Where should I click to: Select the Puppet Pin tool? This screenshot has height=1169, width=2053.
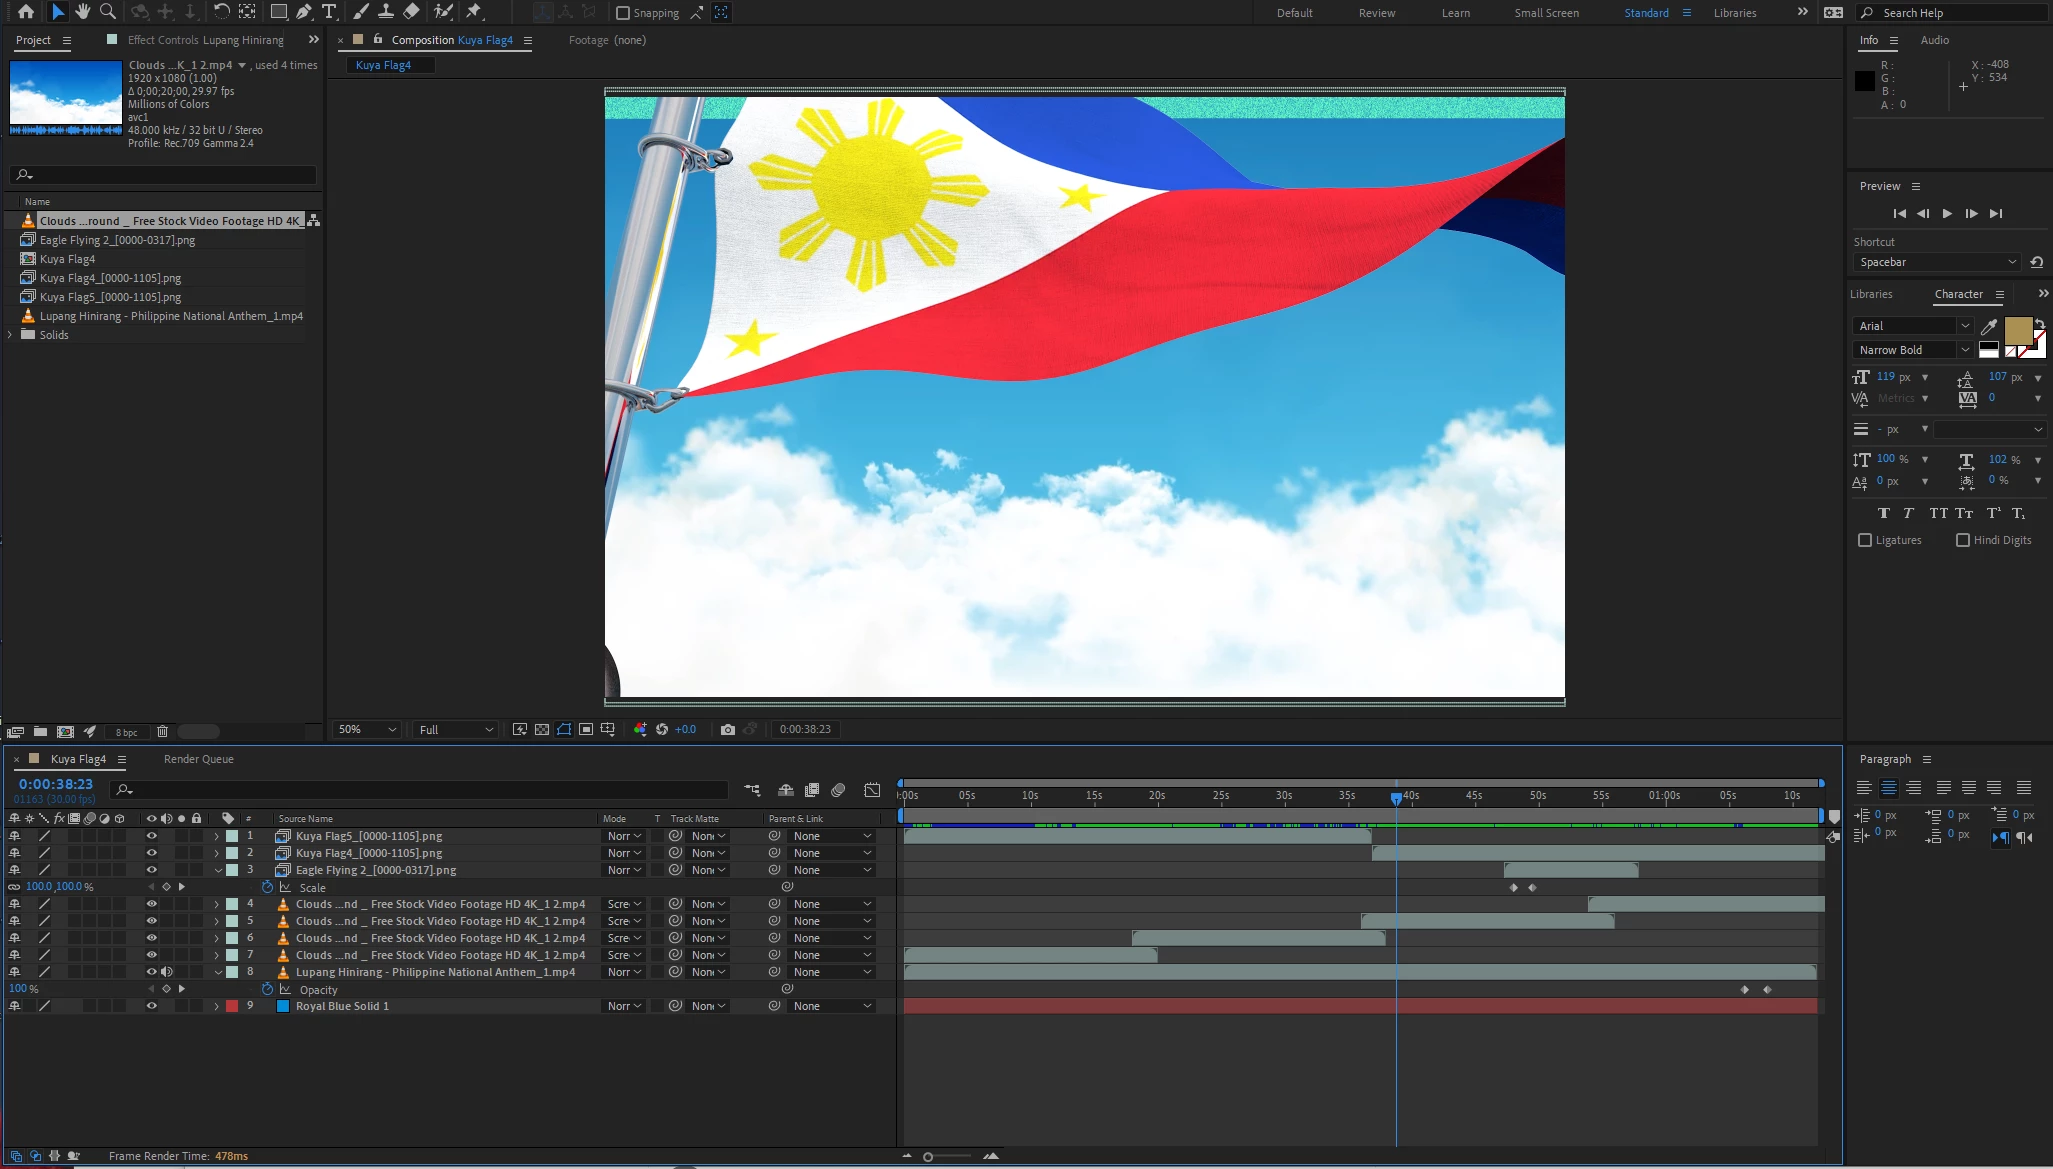click(x=474, y=12)
